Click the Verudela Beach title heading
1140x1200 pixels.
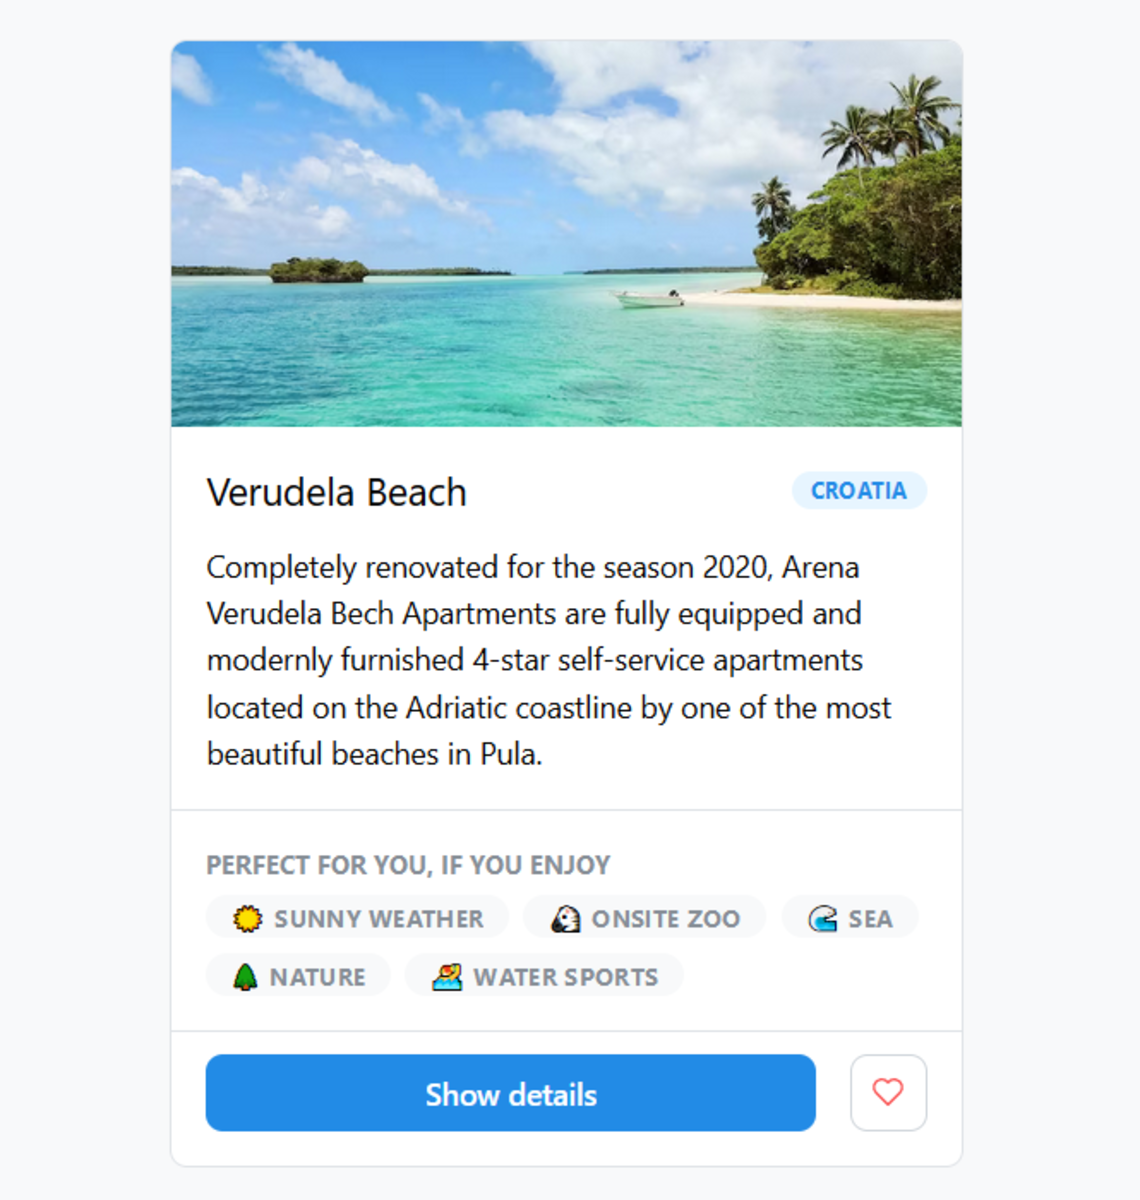click(336, 491)
